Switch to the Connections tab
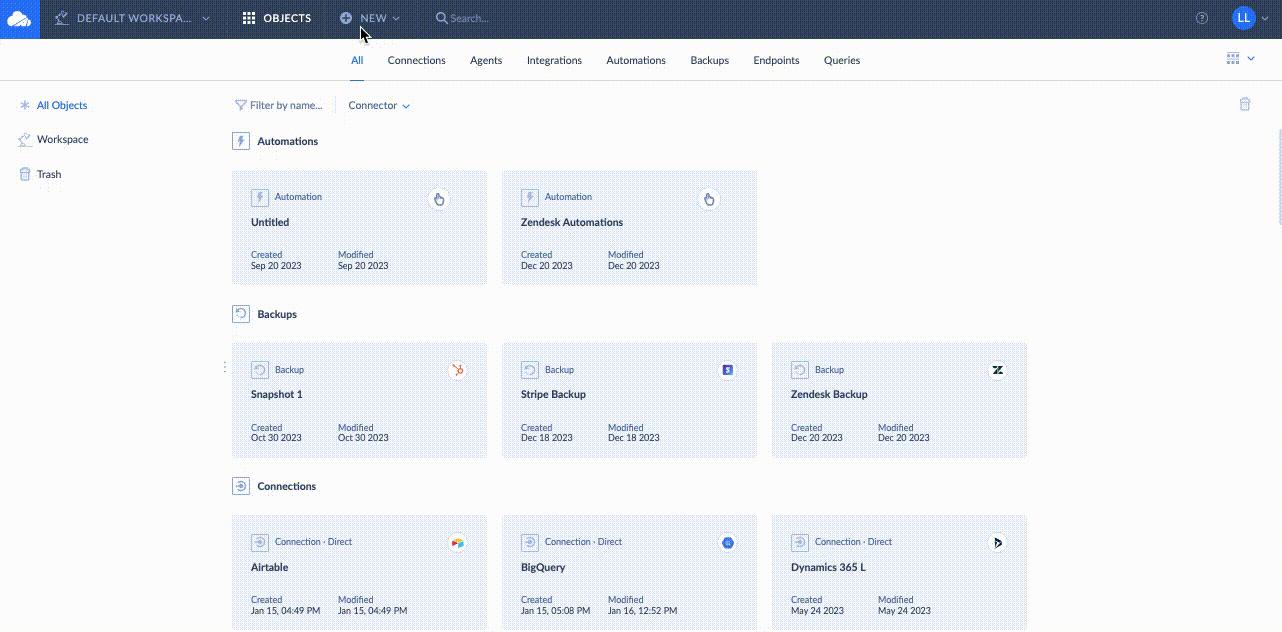The width and height of the screenshot is (1282, 632). click(x=416, y=60)
